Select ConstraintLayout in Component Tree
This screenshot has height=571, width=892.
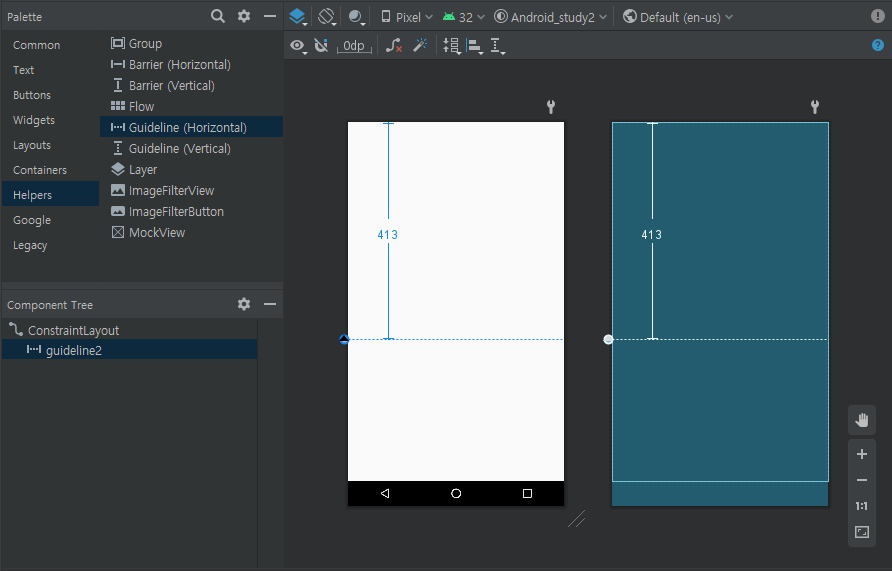point(130,330)
